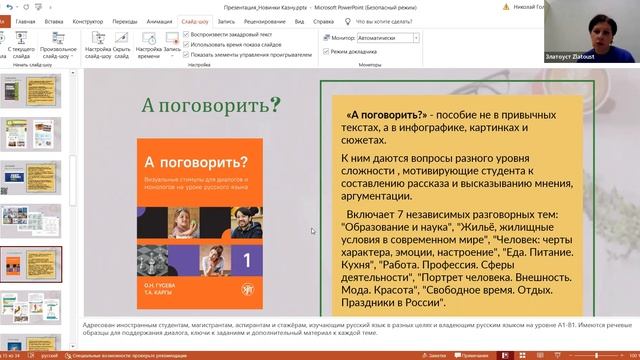Image resolution: width=640 pixels, height=360 pixels.
Task: Toggle Воспроизвести закадровый текст checkbox
Action: click(x=186, y=34)
